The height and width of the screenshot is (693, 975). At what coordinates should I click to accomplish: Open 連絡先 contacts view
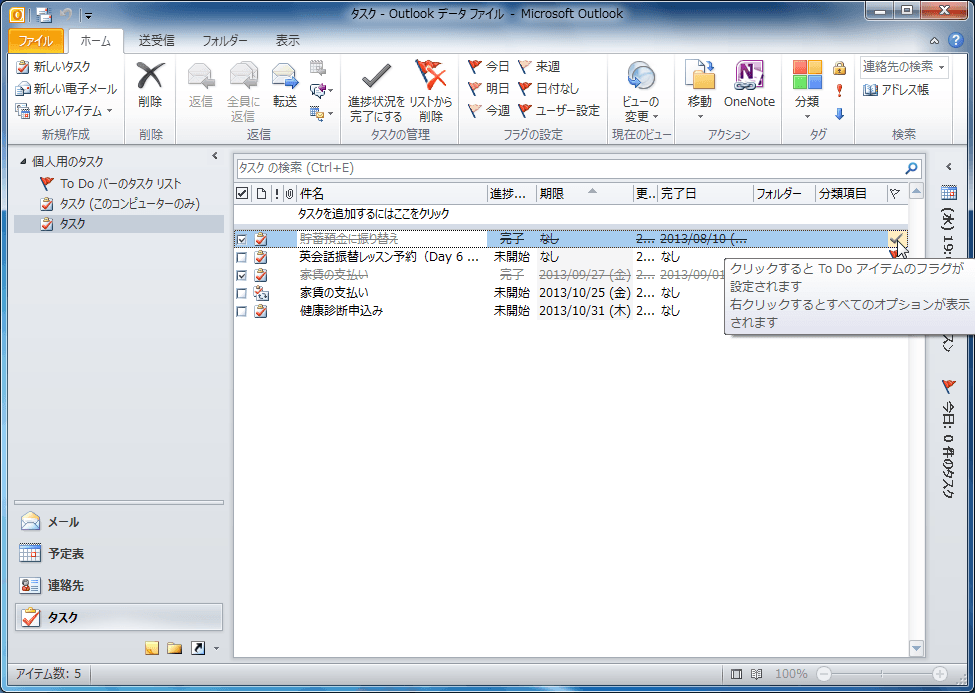119,585
